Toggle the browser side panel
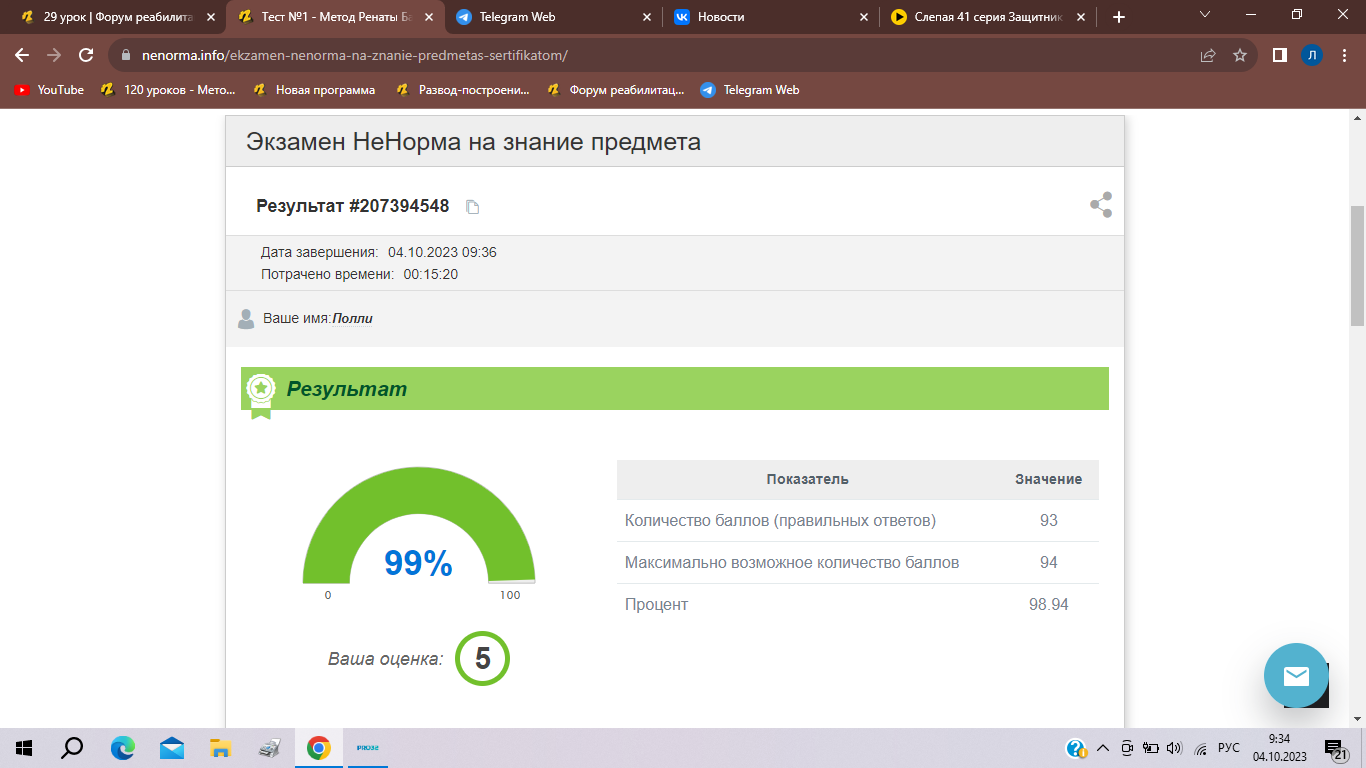1366x768 pixels. [1279, 56]
